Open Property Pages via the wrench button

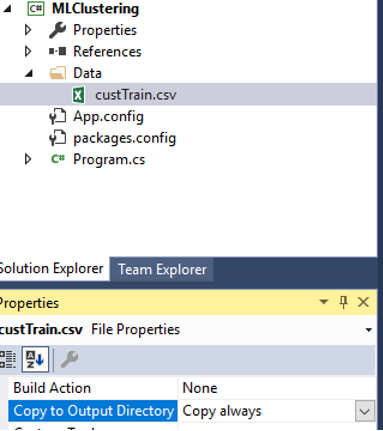69,359
